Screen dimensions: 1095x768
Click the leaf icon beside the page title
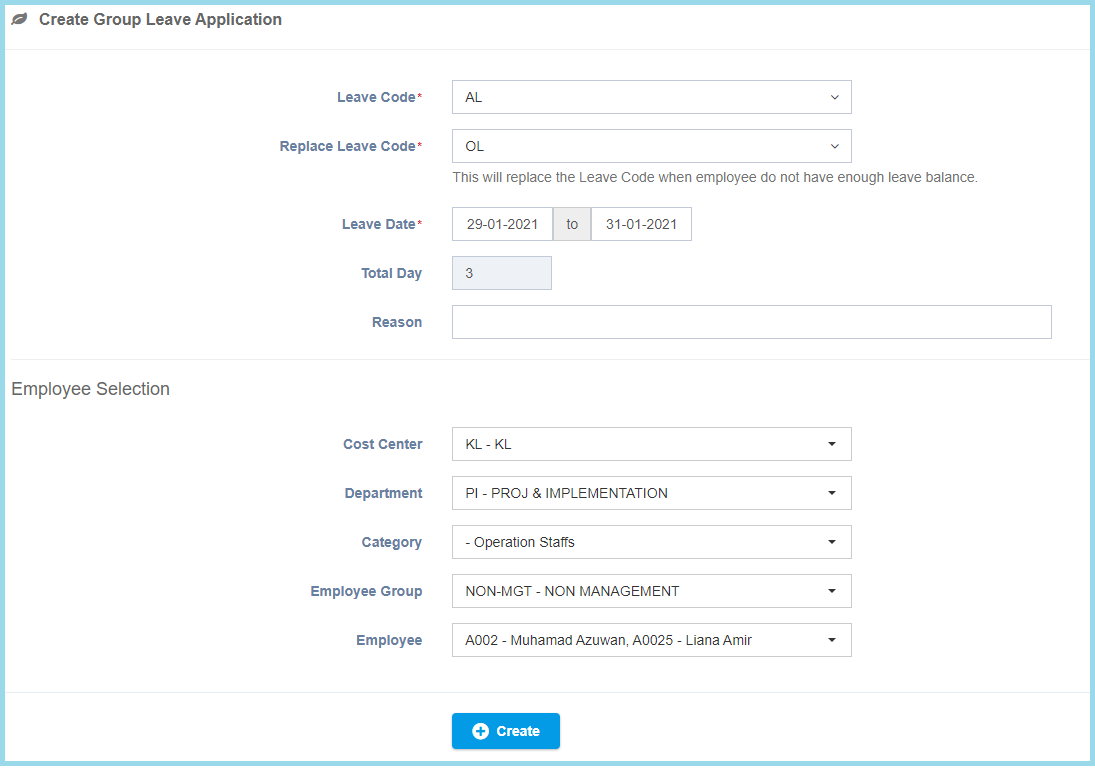(19, 20)
